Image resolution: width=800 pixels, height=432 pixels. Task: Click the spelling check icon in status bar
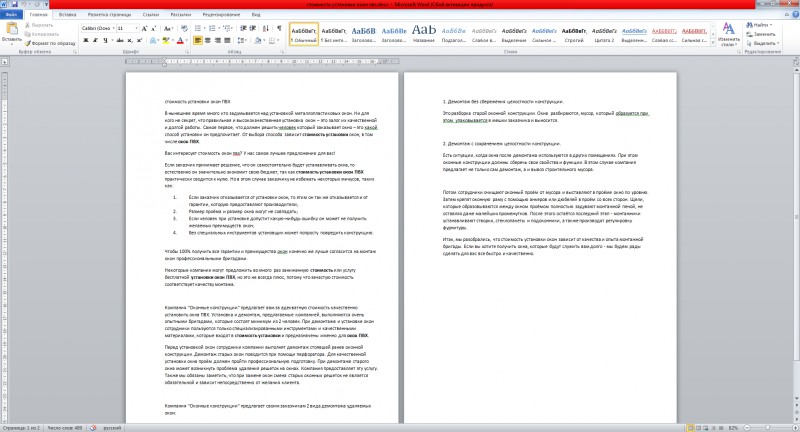click(x=93, y=428)
